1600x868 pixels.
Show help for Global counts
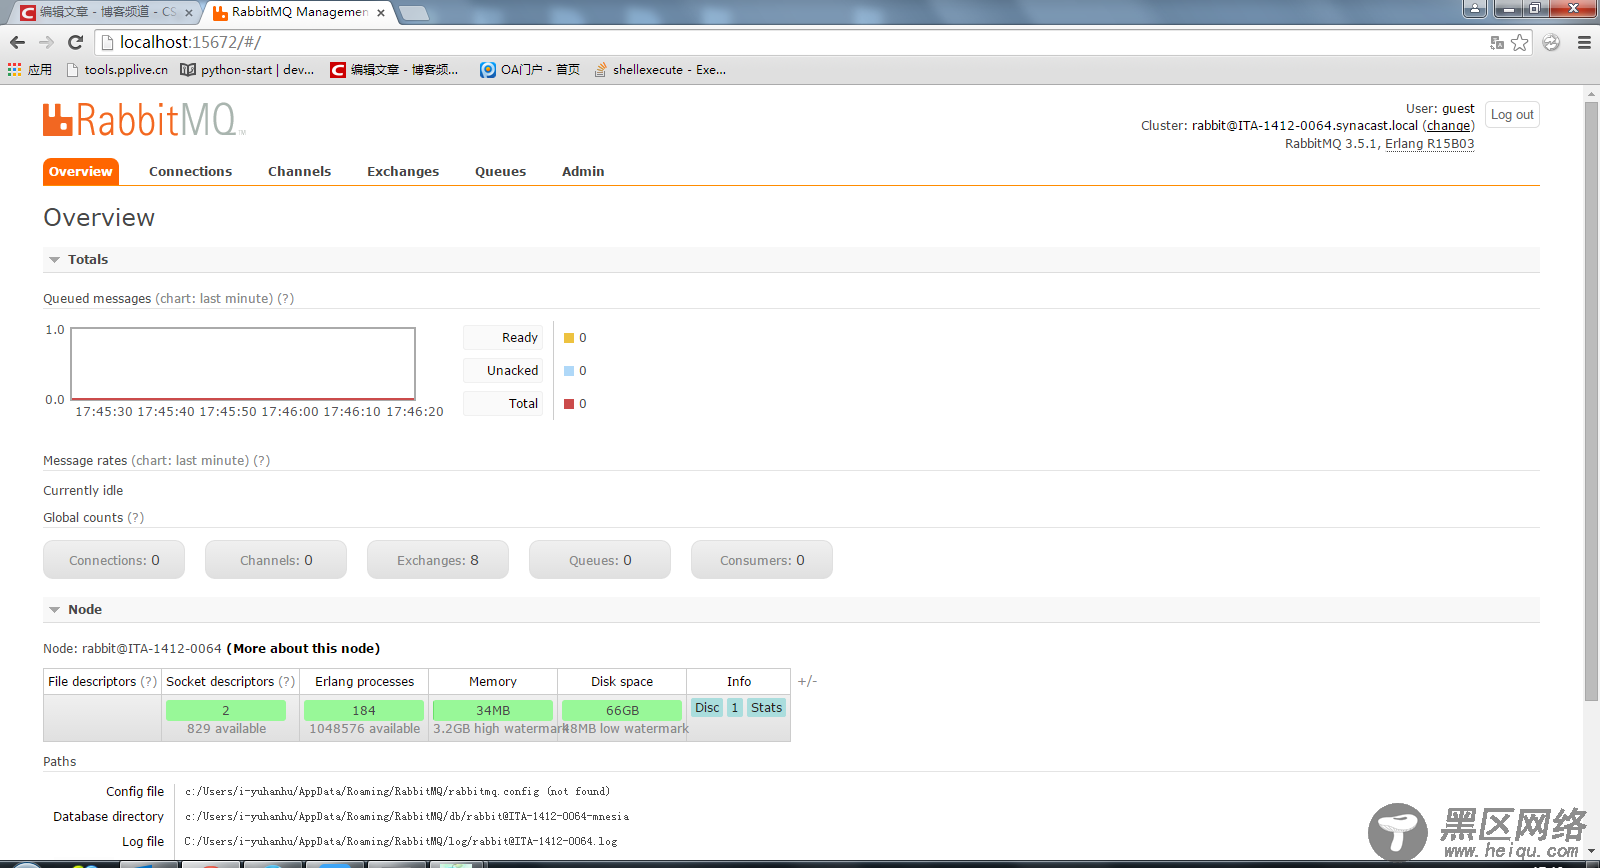[x=136, y=517]
